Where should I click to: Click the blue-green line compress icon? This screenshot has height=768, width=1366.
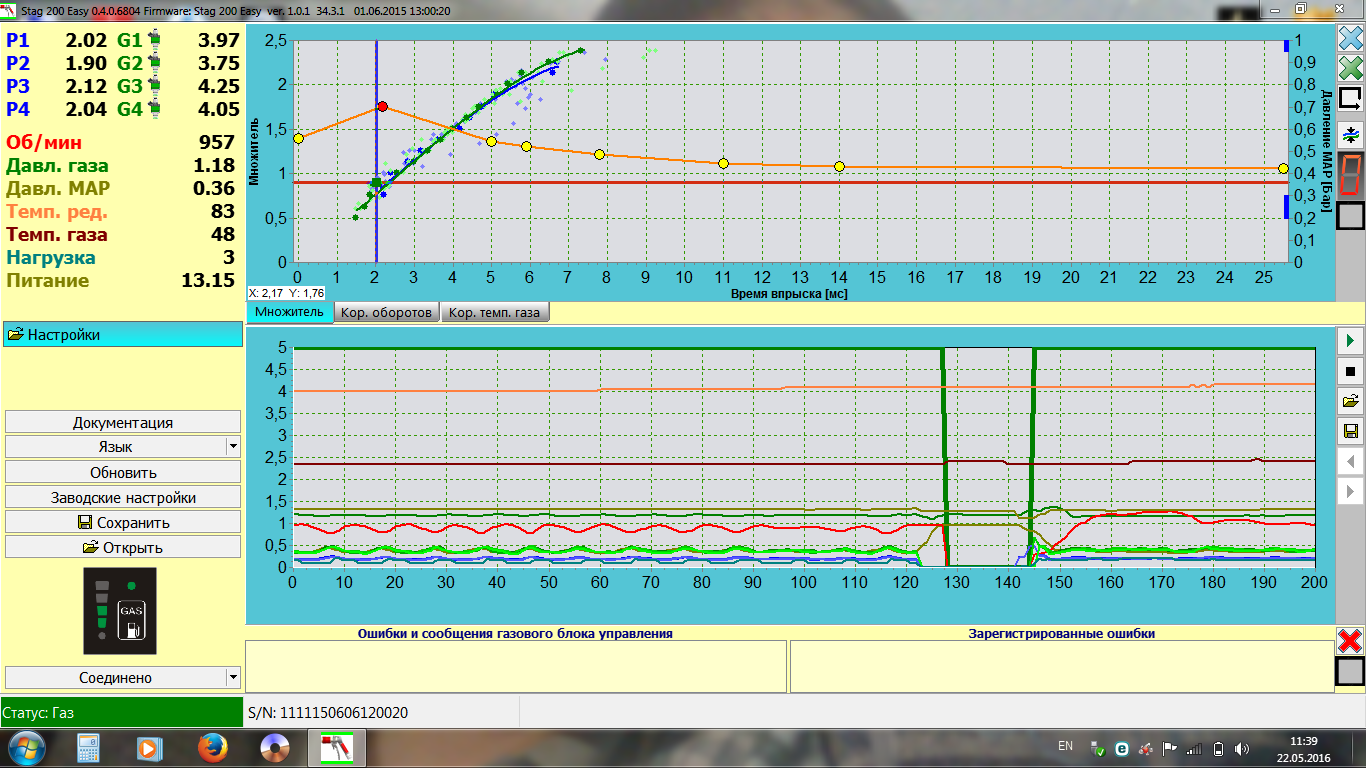[1350, 134]
